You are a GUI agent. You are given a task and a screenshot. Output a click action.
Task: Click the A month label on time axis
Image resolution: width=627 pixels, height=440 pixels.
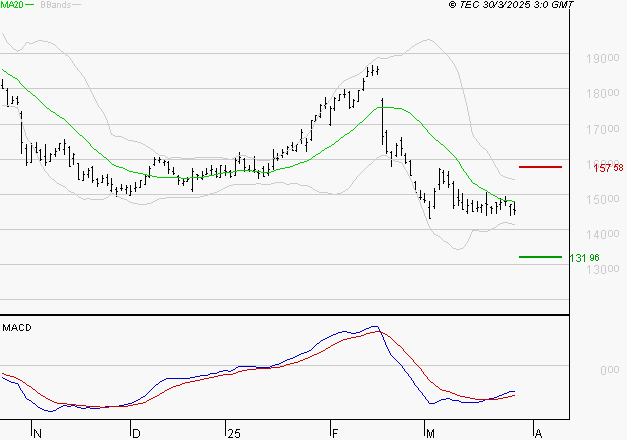[538, 434]
